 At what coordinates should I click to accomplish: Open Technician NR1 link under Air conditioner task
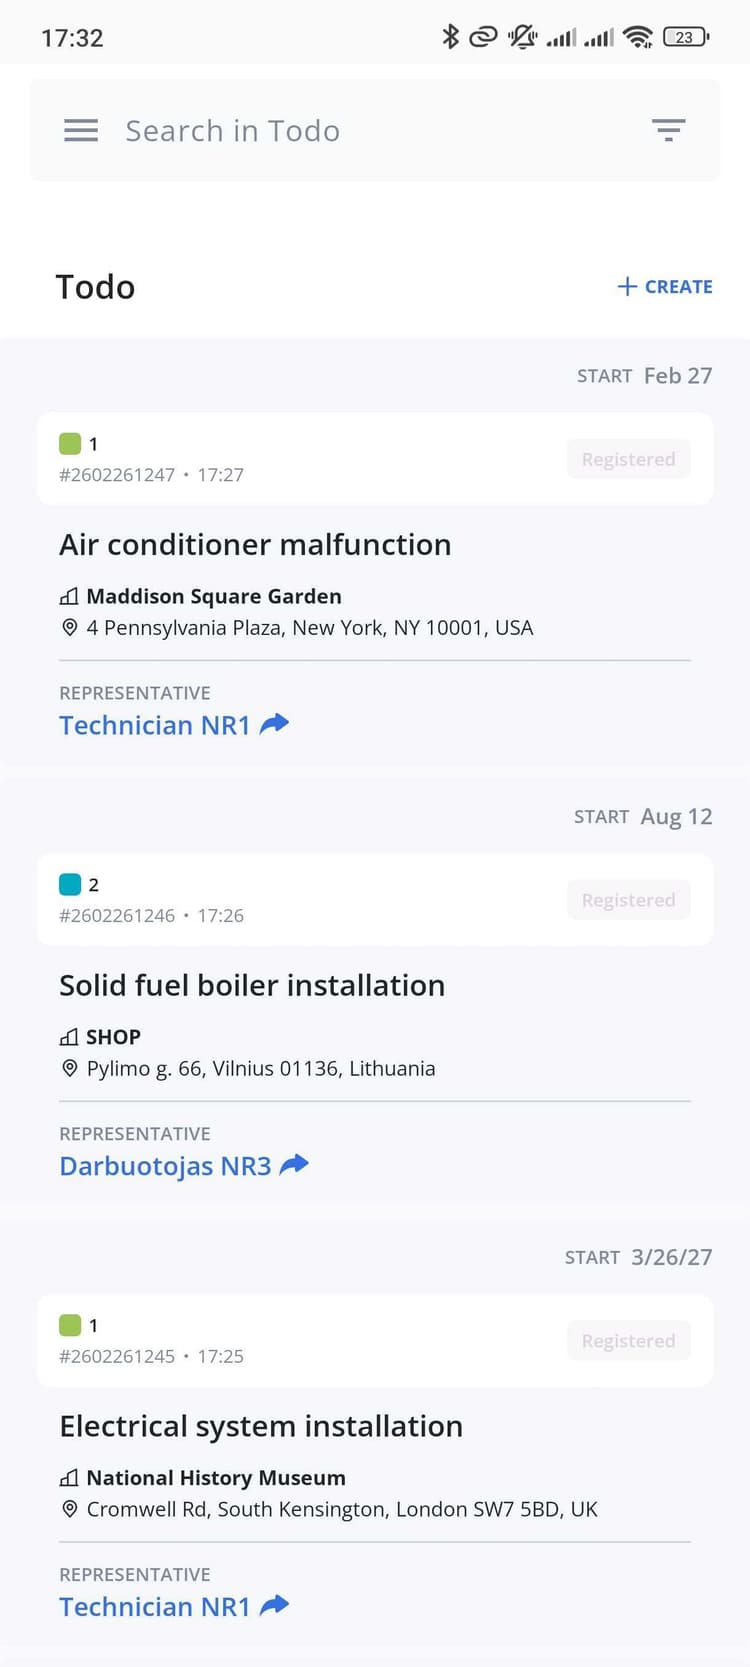[x=155, y=725]
